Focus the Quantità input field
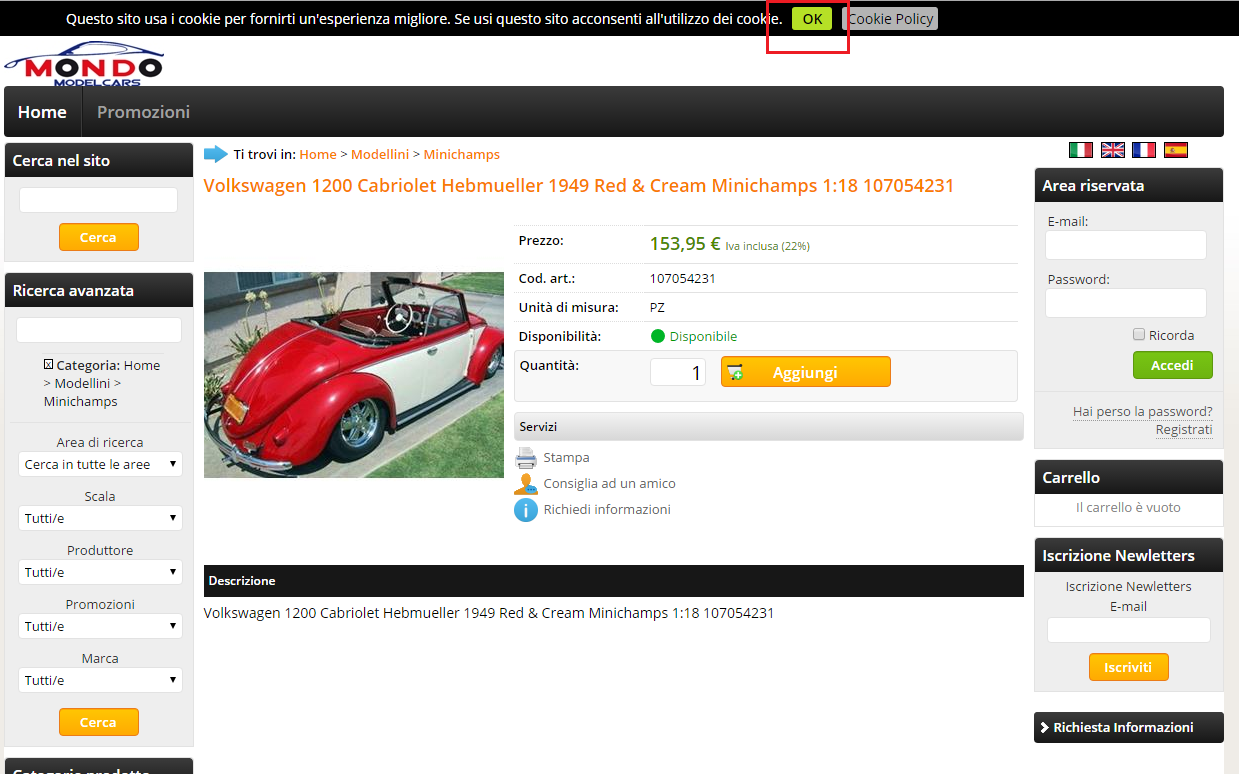The image size is (1239, 774). (678, 372)
